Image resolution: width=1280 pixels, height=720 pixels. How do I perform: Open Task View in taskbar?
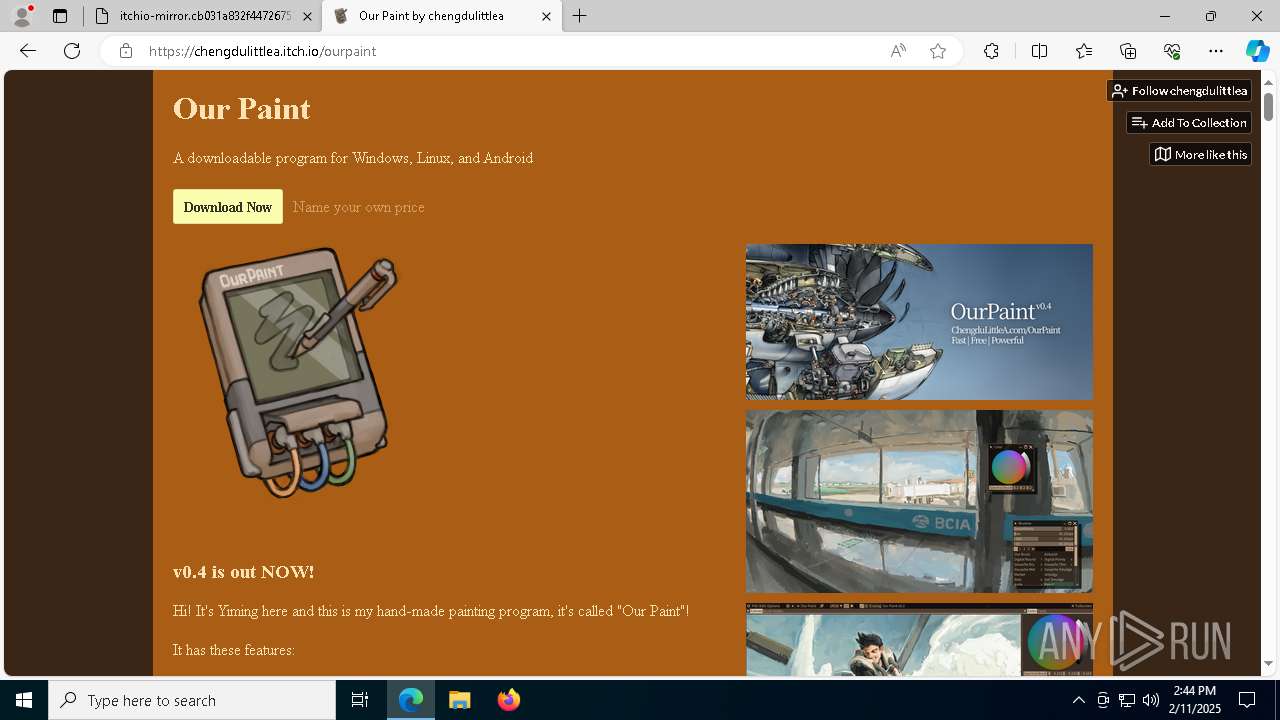(360, 700)
